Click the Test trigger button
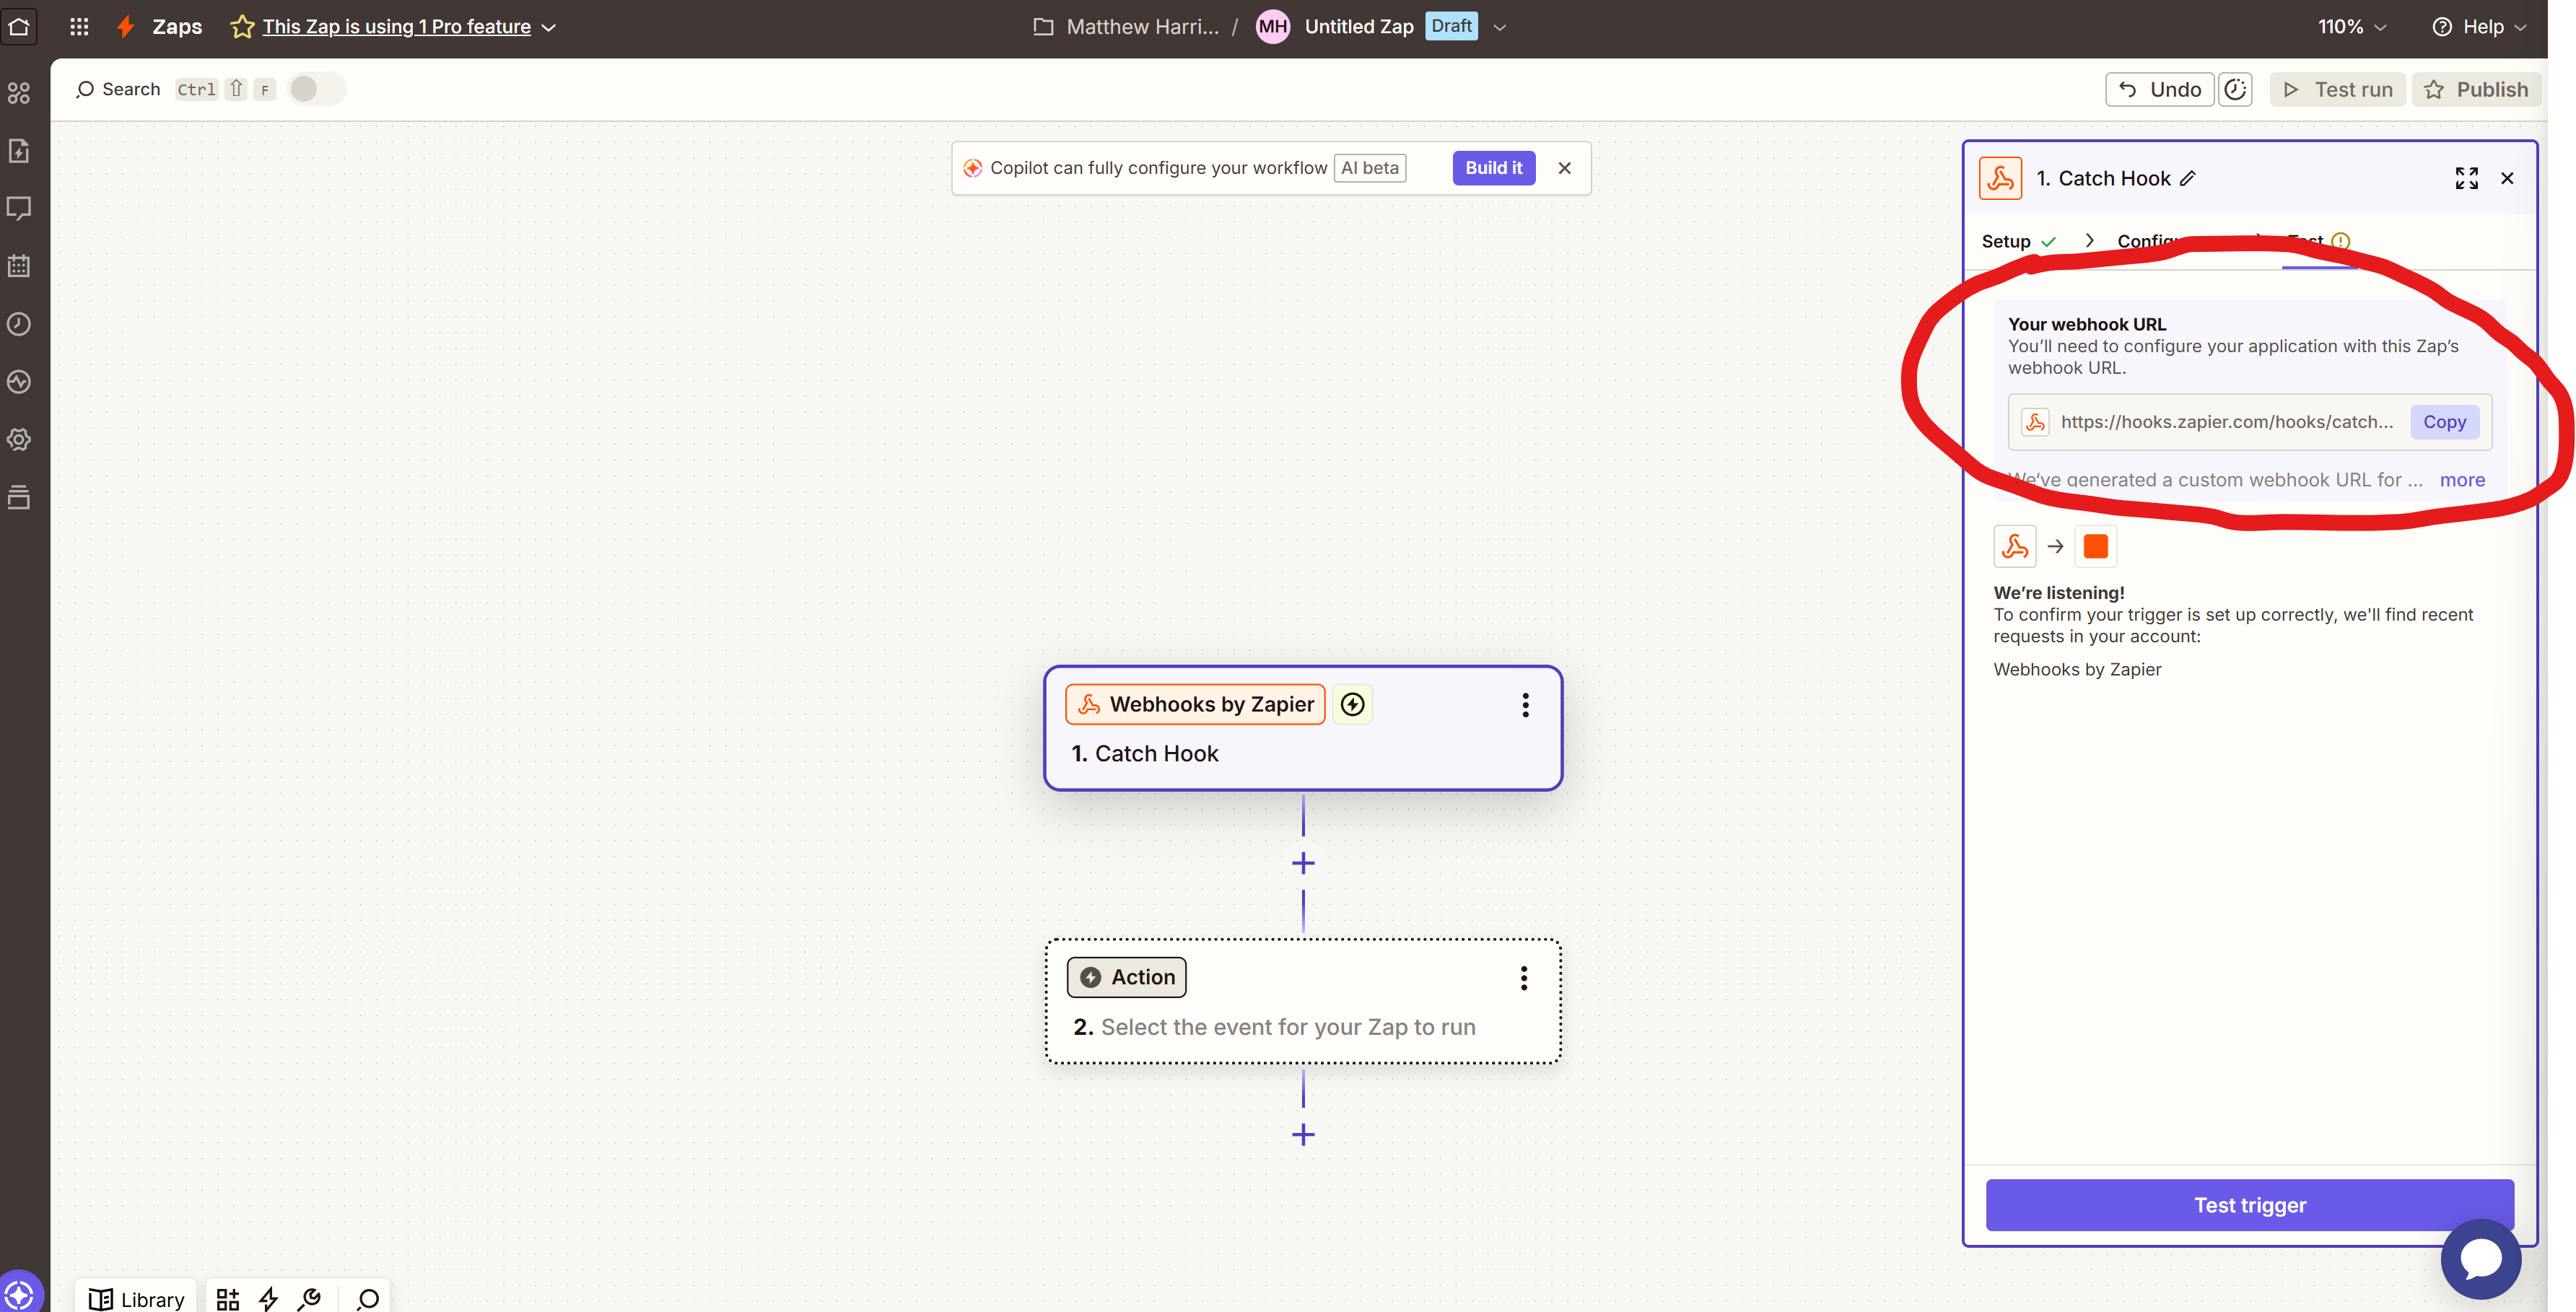This screenshot has width=2576, height=1312. tap(2250, 1205)
